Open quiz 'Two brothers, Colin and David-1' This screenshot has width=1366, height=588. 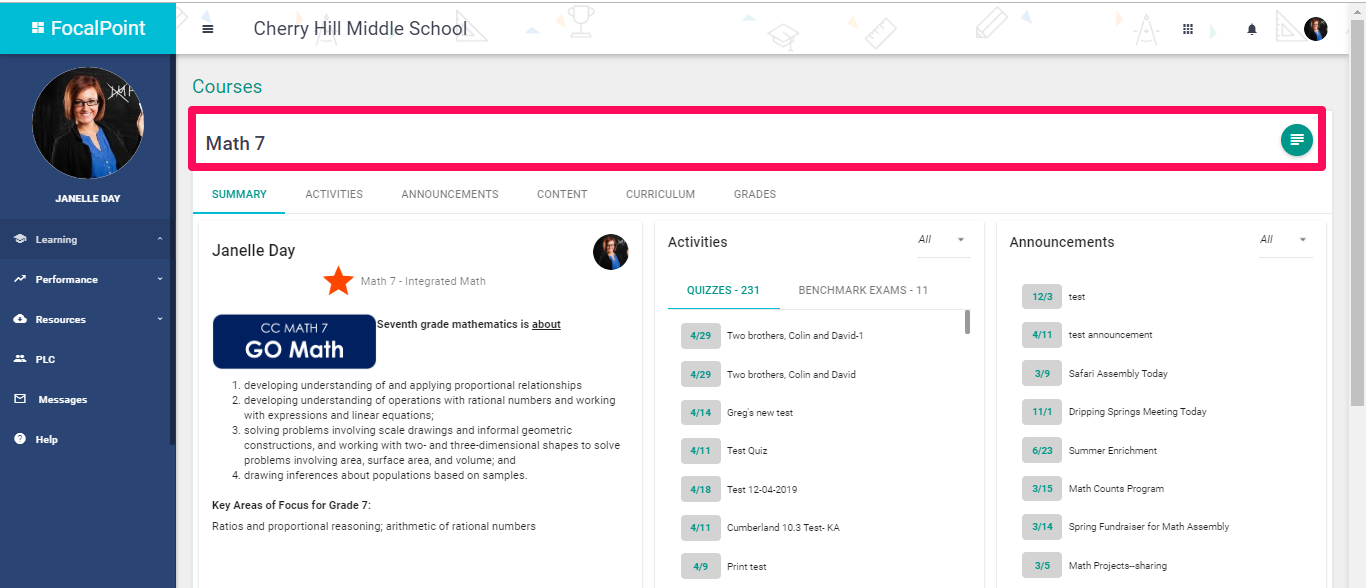[795, 336]
